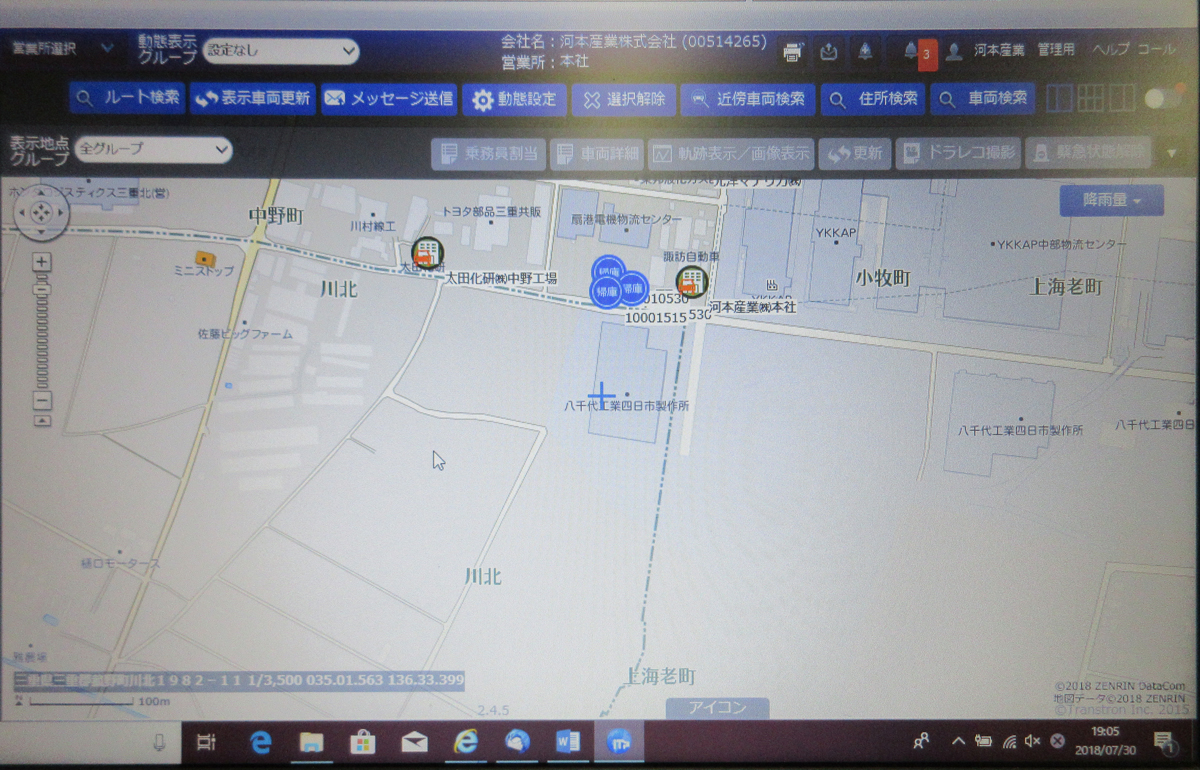Viewport: 1200px width, 770px height.
Task: Click the 佐藤ピッグファーム map label
Action: coord(245,334)
